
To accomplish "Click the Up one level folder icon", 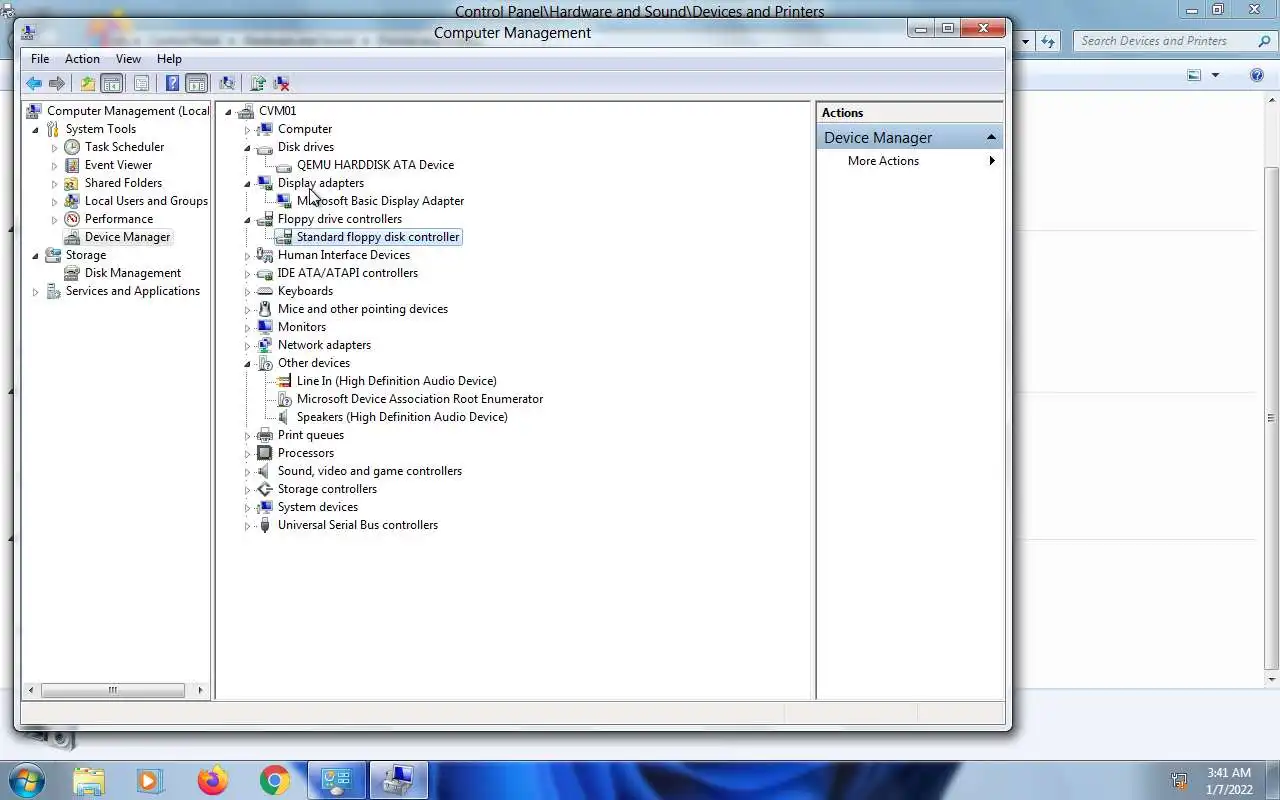I will pyautogui.click(x=88, y=84).
